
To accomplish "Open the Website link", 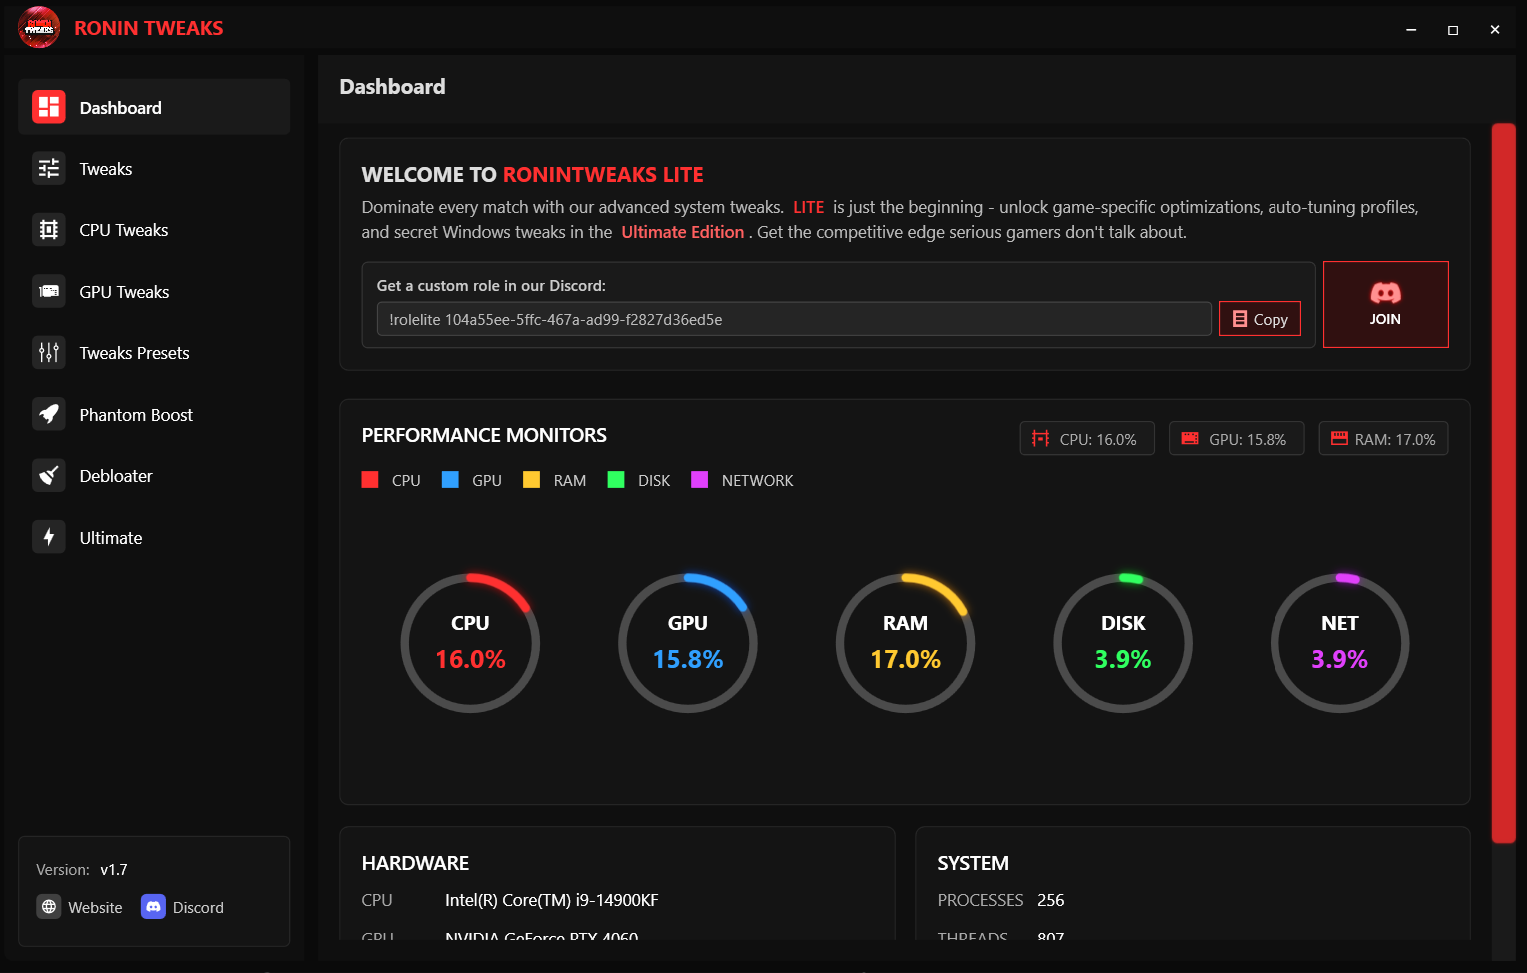I will point(80,907).
